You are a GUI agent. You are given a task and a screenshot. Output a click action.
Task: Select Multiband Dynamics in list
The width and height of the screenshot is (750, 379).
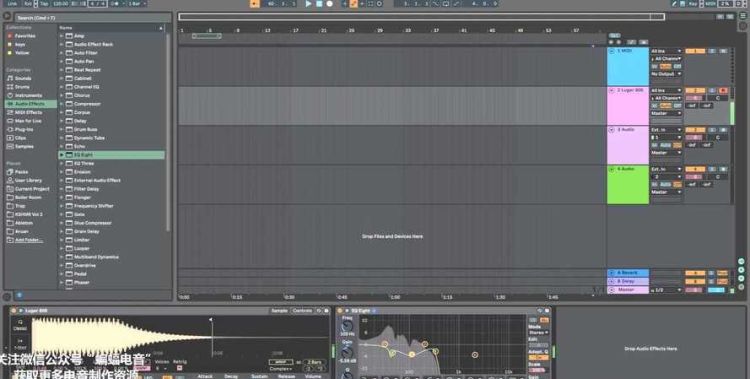(96, 257)
